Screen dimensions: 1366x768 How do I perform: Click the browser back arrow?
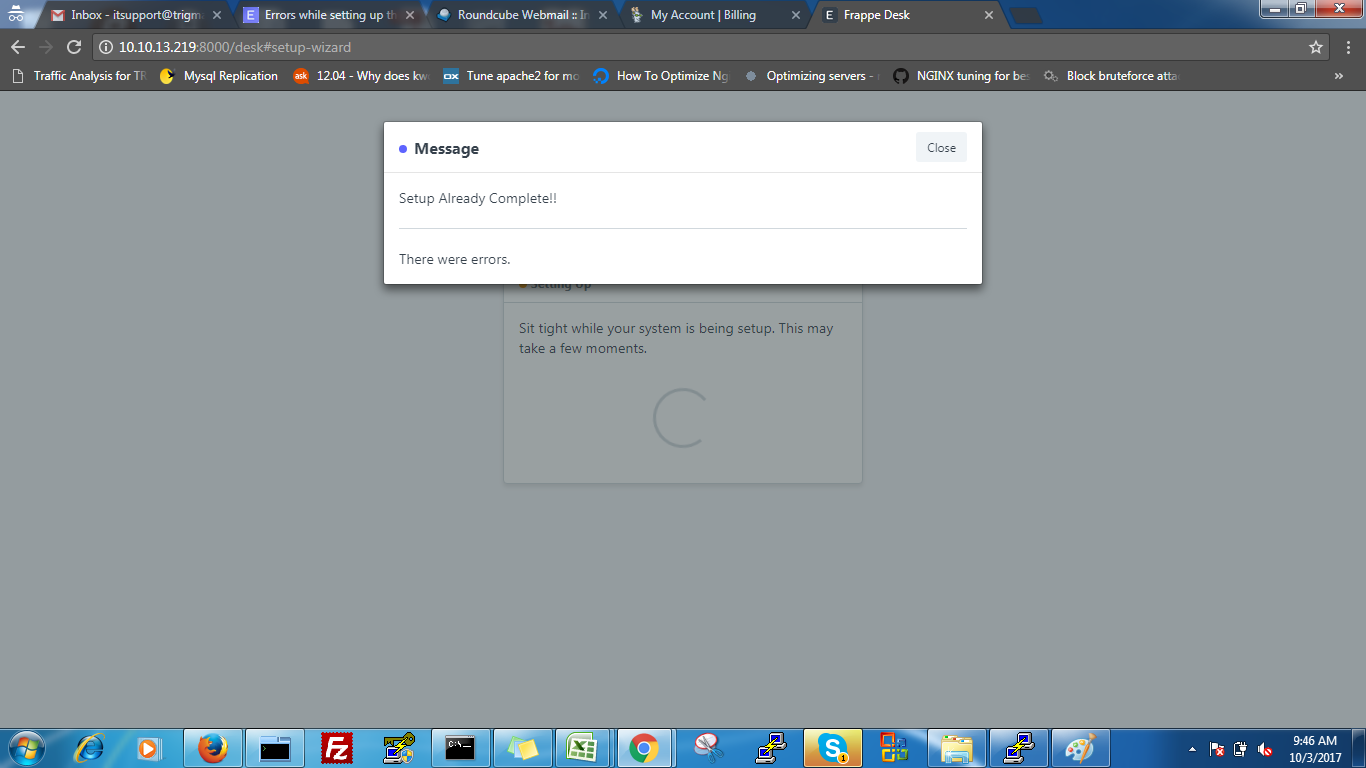pos(18,47)
